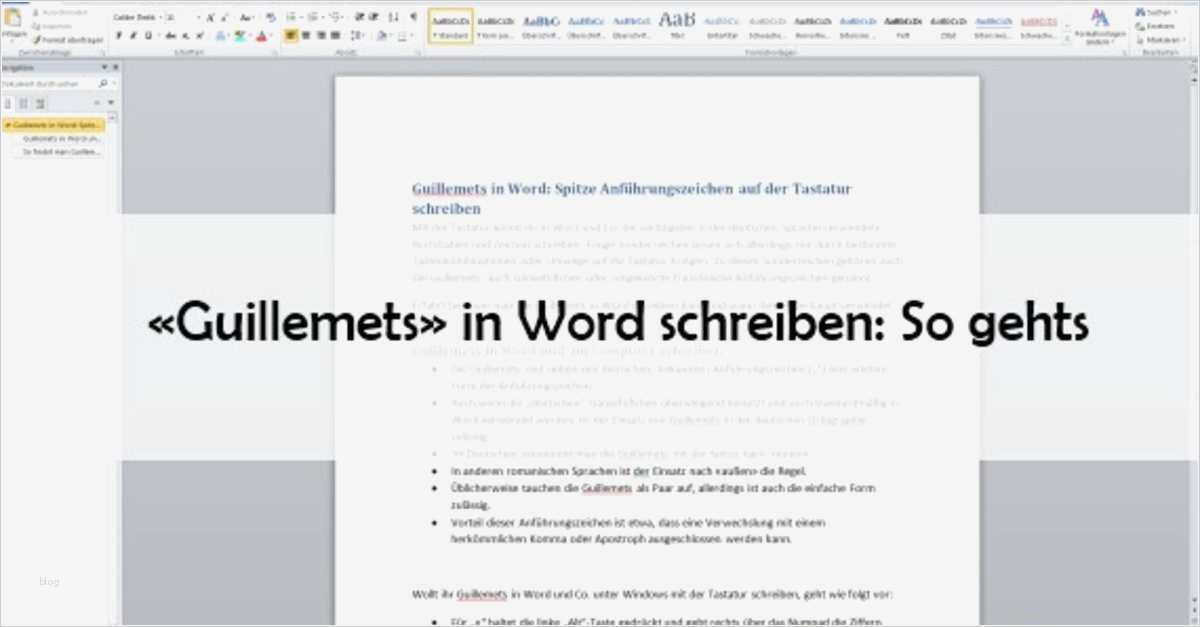The image size is (1200, 627).
Task: Click Format übertragen paintbrush button
Action: (66, 39)
